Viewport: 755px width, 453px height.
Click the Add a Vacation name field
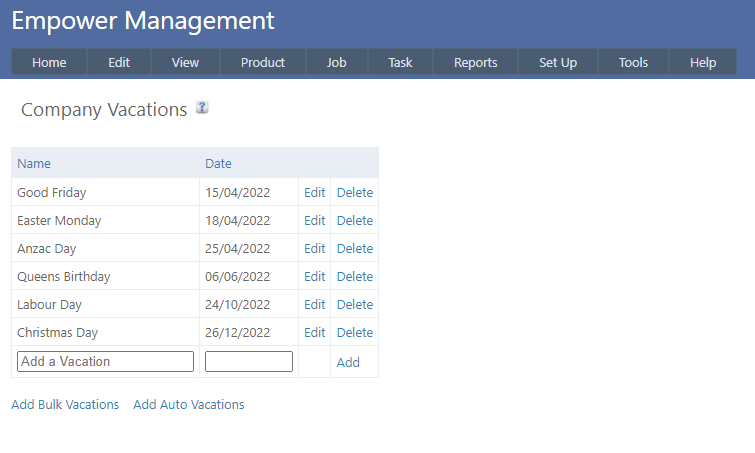click(x=105, y=362)
